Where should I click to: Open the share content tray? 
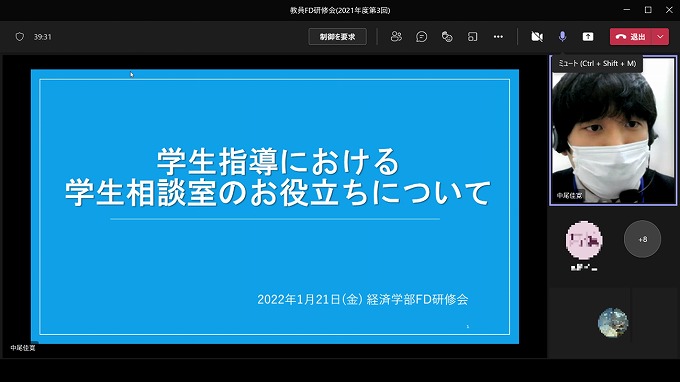pos(588,37)
